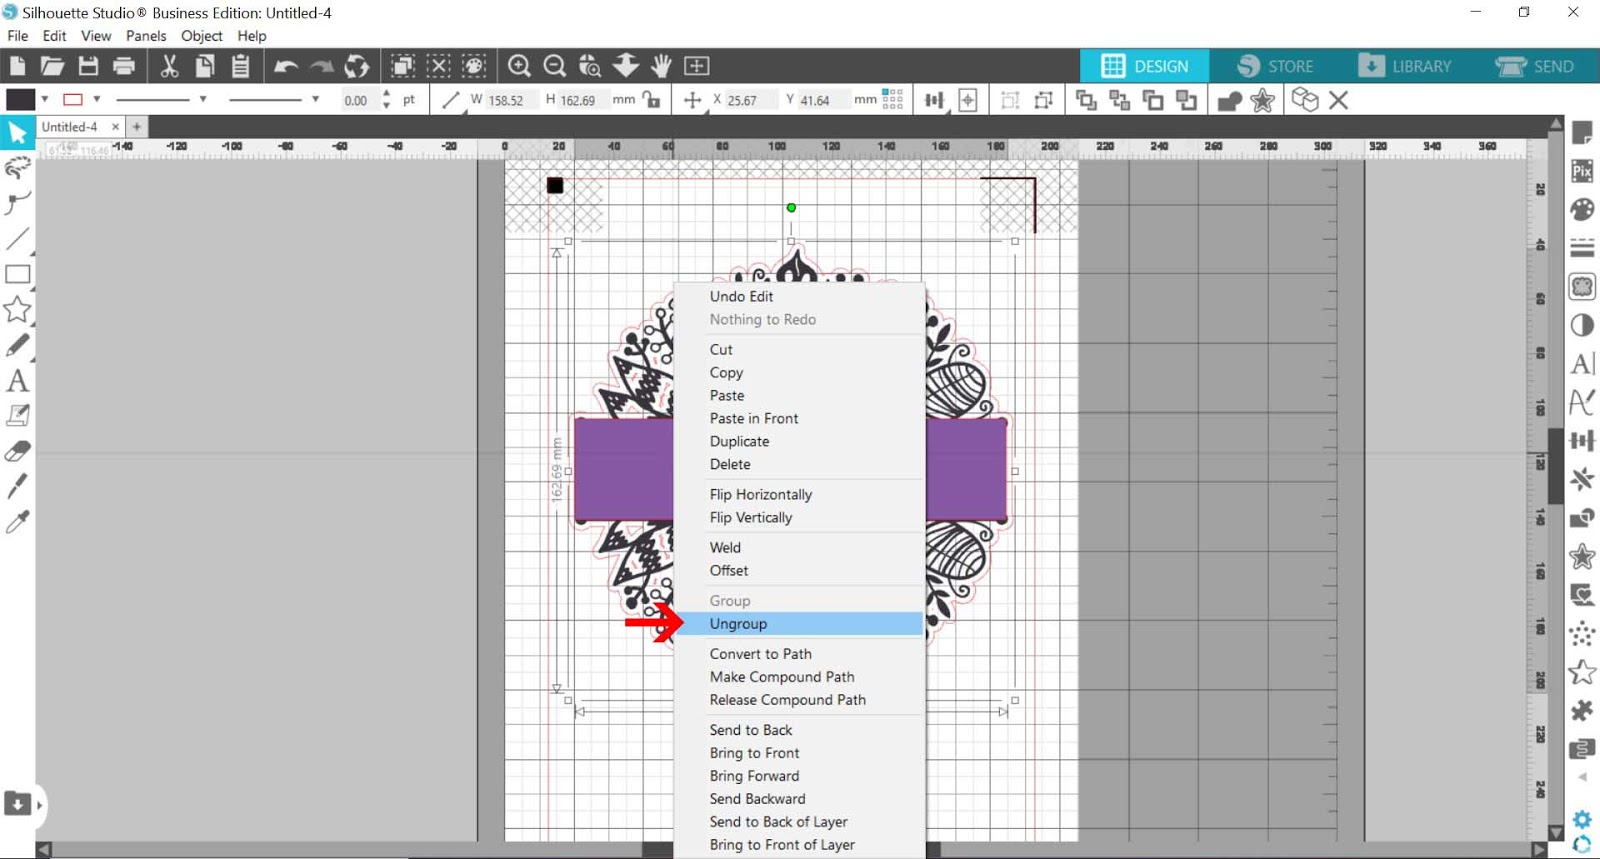
Task: Click the vertical scrollbar thumb
Action: (x=1555, y=466)
